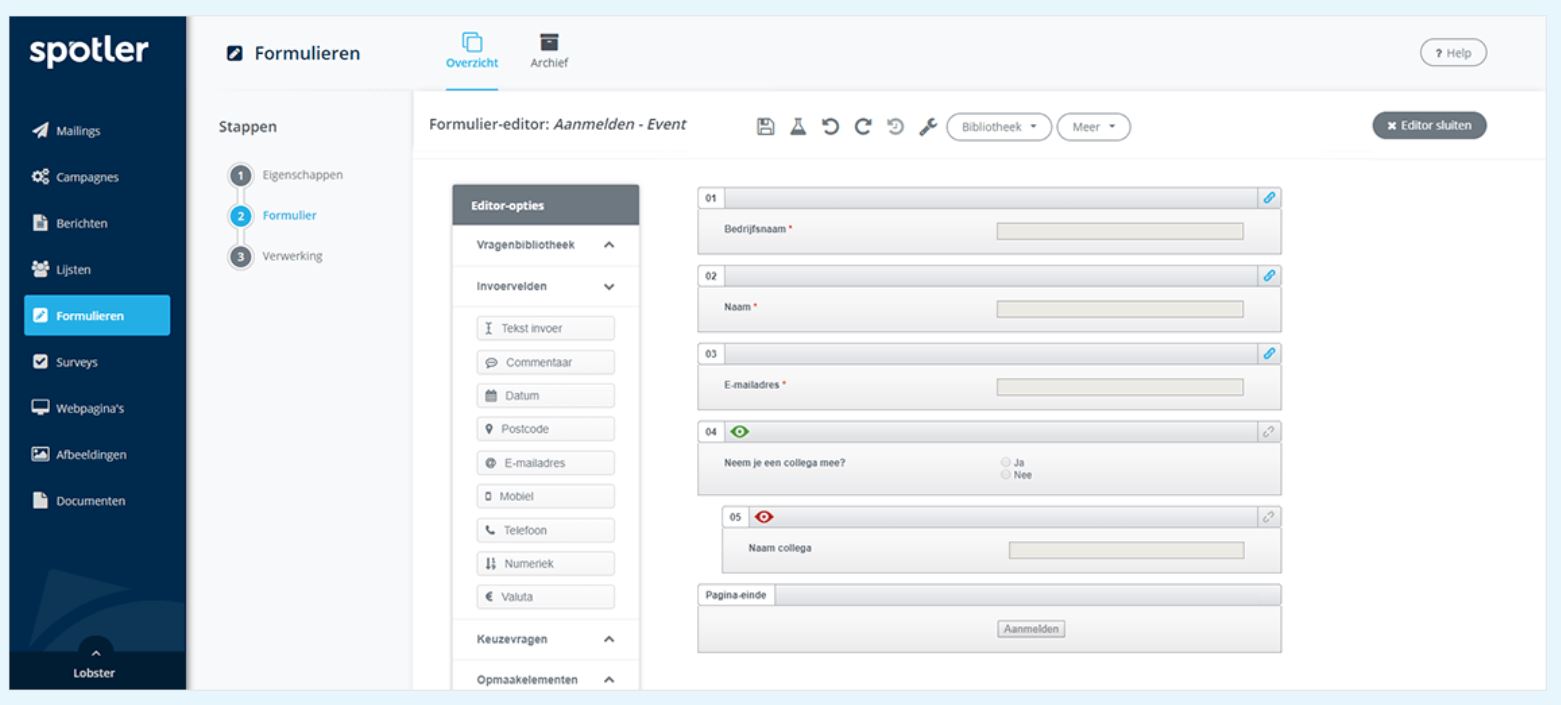Select the Formulieren sidebar item

(97, 315)
